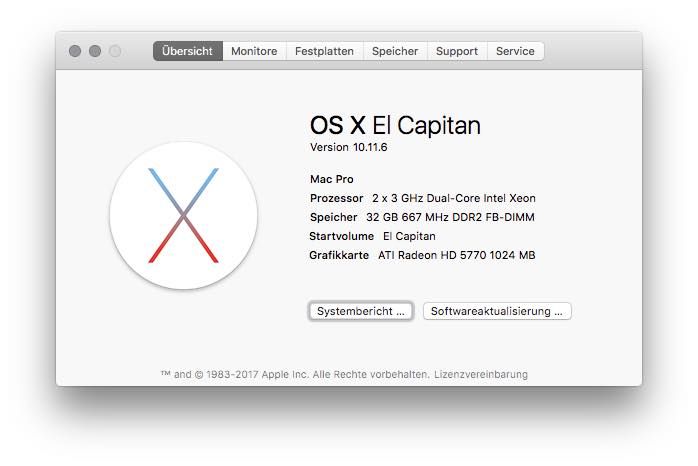698x466 pixels.
Task: Click the Apple copyright notice text
Action: point(295,374)
